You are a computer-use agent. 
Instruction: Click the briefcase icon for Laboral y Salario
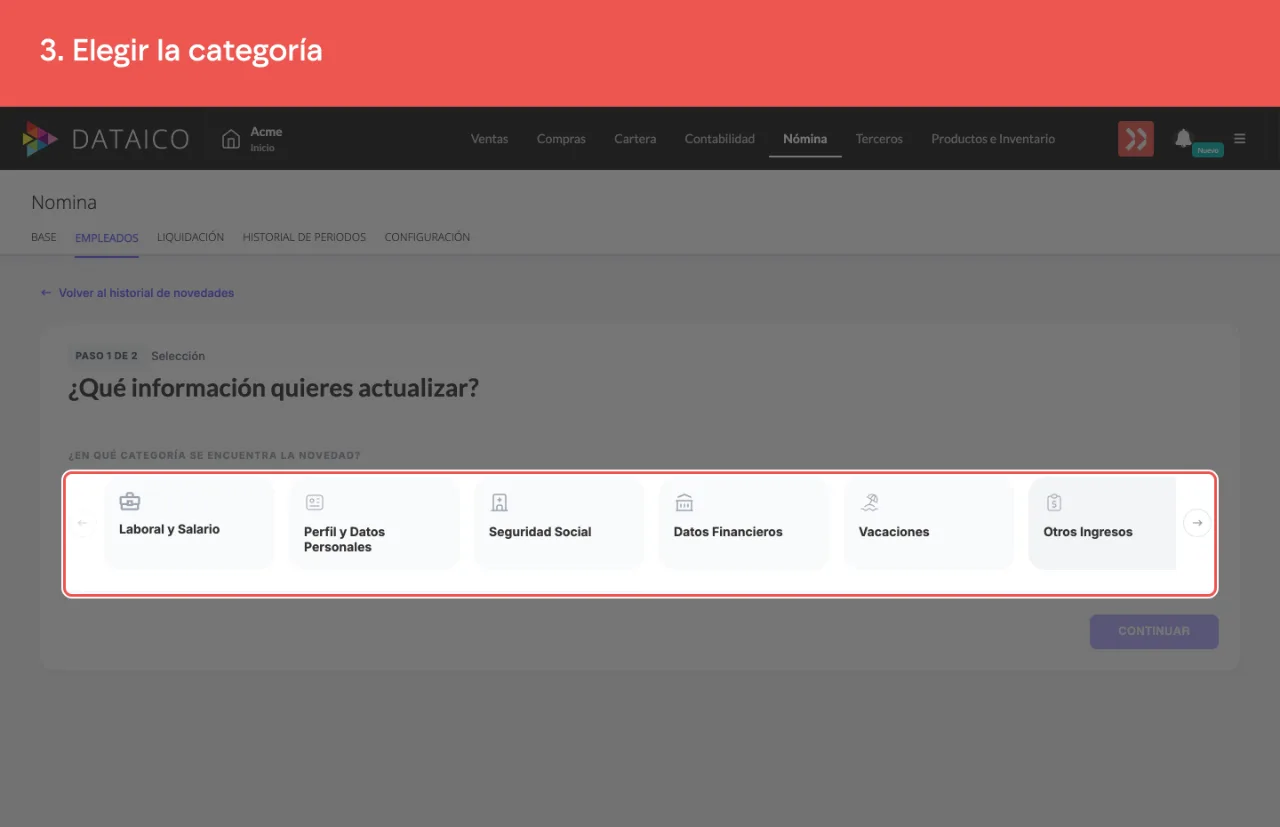click(x=130, y=501)
